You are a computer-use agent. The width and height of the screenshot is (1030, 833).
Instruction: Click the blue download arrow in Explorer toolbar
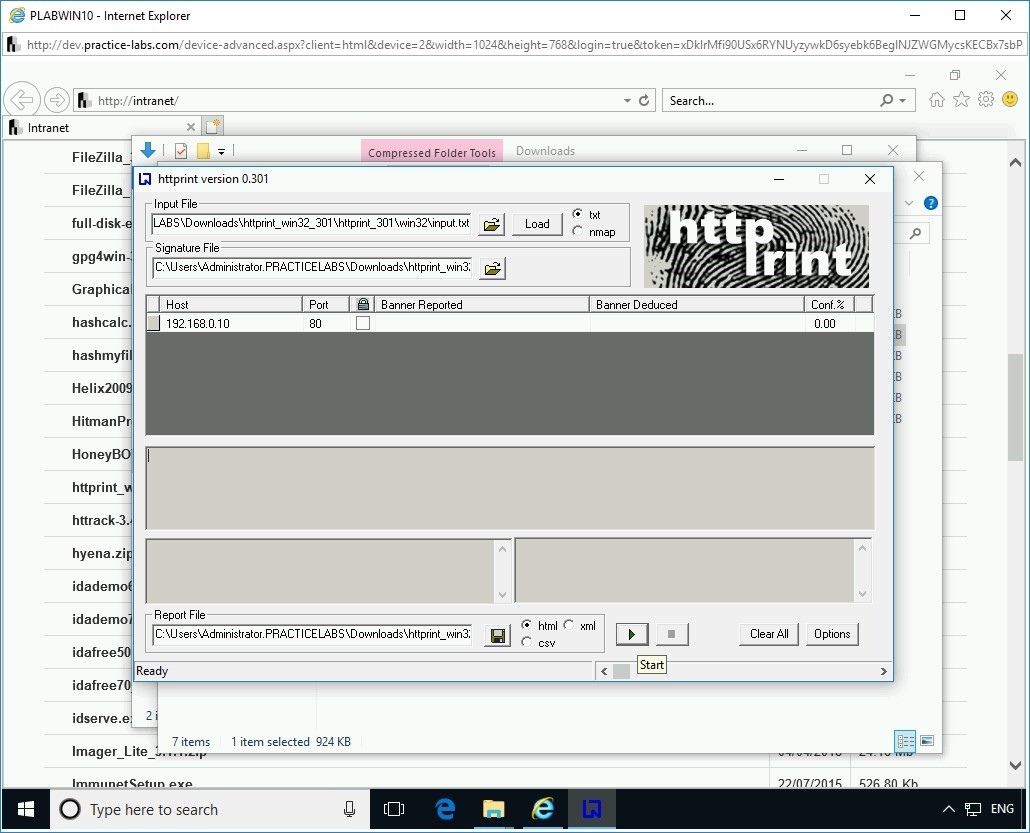click(148, 150)
